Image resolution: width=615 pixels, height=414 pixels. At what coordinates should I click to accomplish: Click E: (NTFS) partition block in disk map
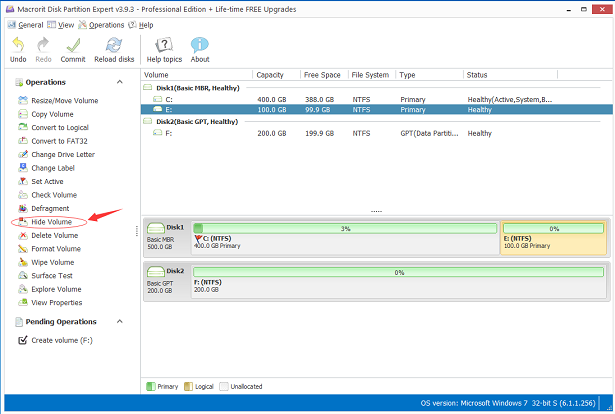(x=553, y=238)
